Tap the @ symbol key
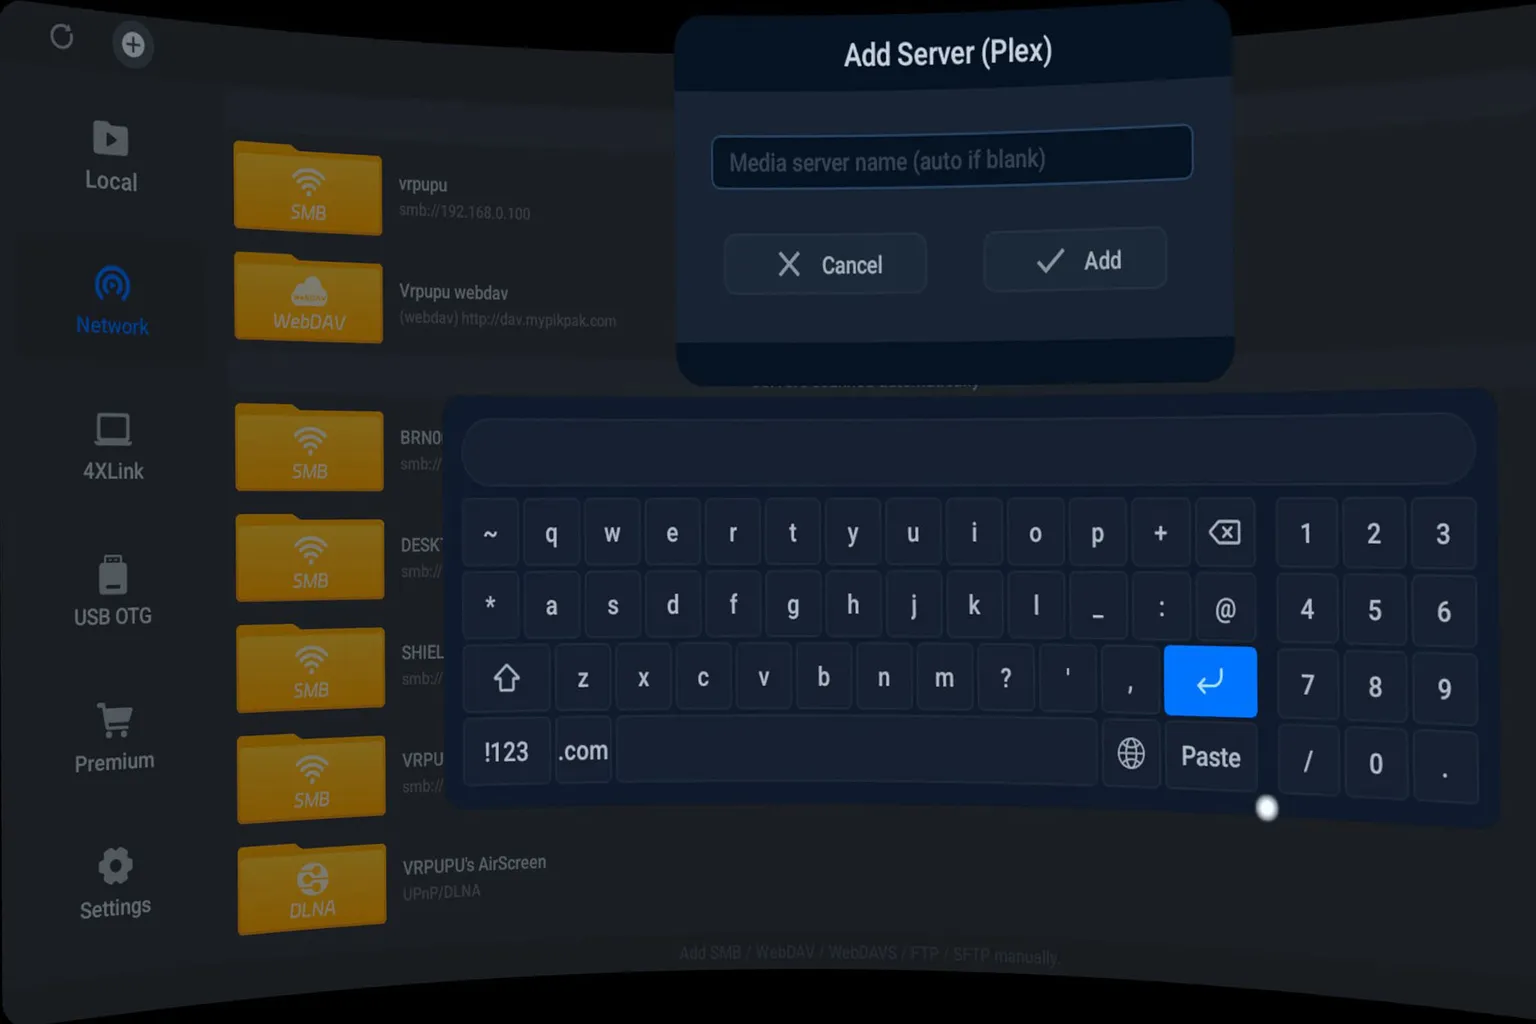This screenshot has width=1536, height=1024. [1225, 608]
